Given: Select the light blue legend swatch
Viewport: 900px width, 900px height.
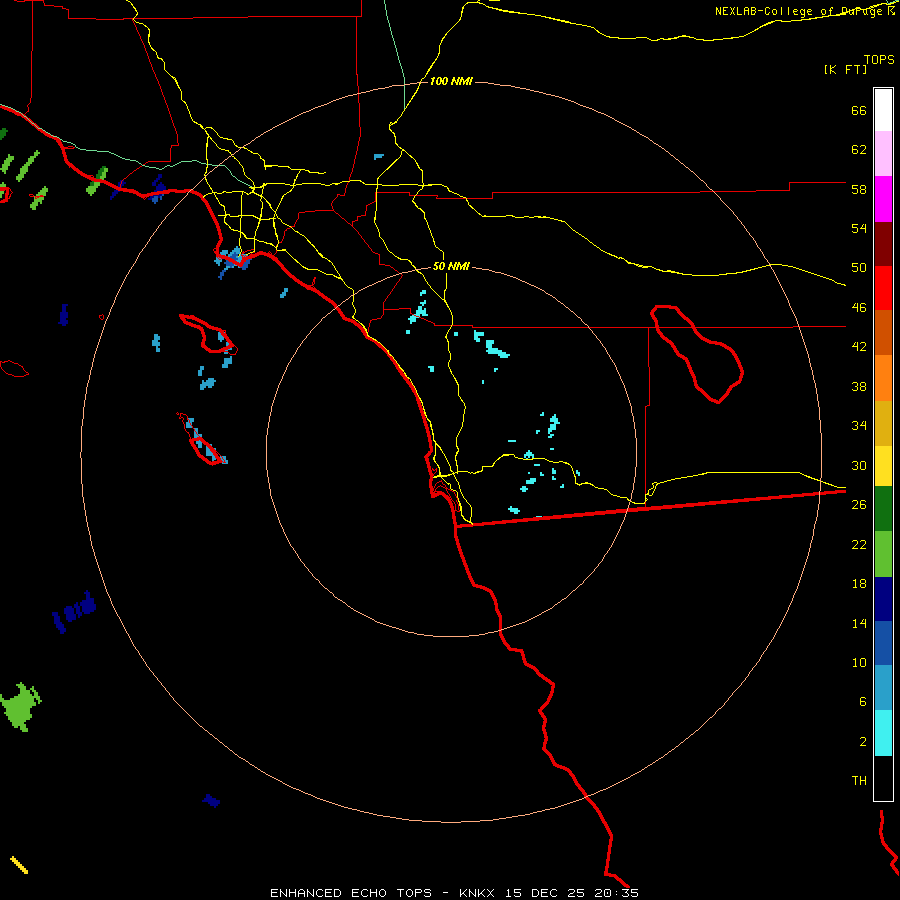Looking at the screenshot, I should pyautogui.click(x=883, y=688).
